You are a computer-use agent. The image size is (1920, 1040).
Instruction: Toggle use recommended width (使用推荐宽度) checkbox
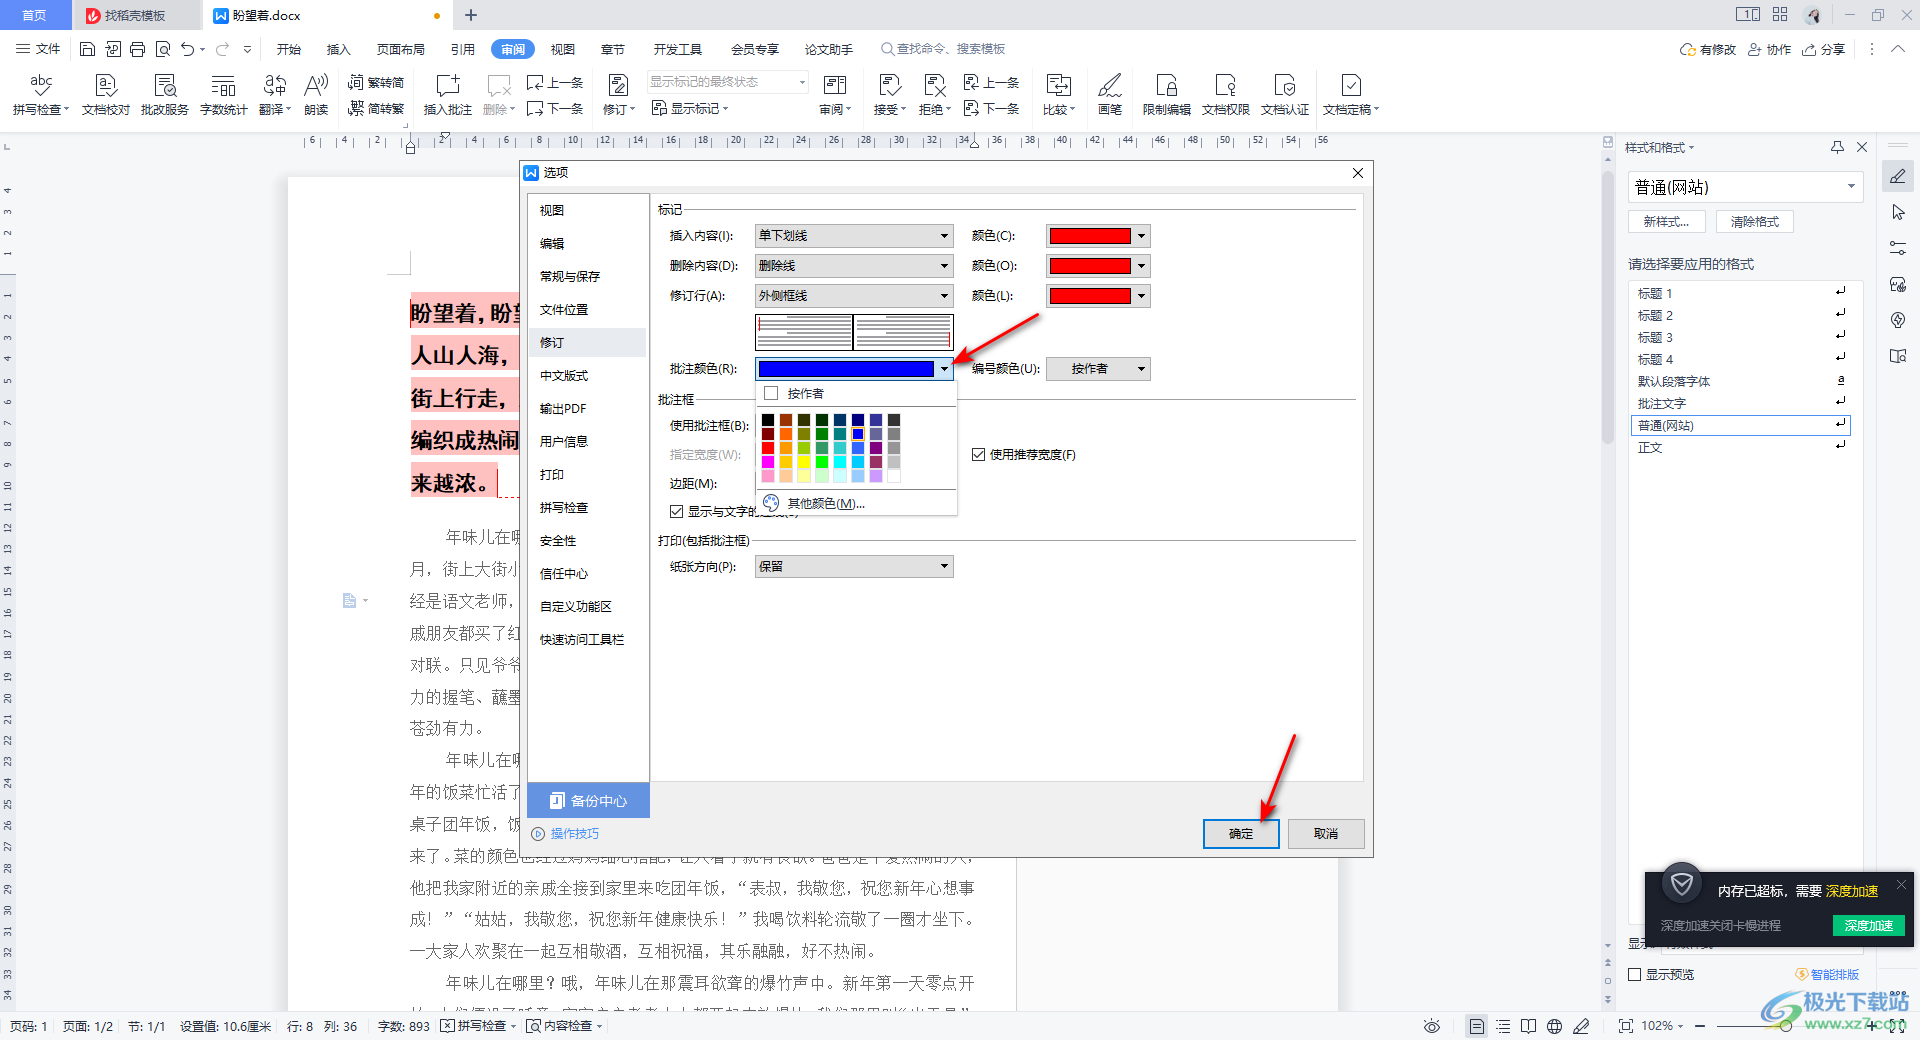pyautogui.click(x=978, y=454)
